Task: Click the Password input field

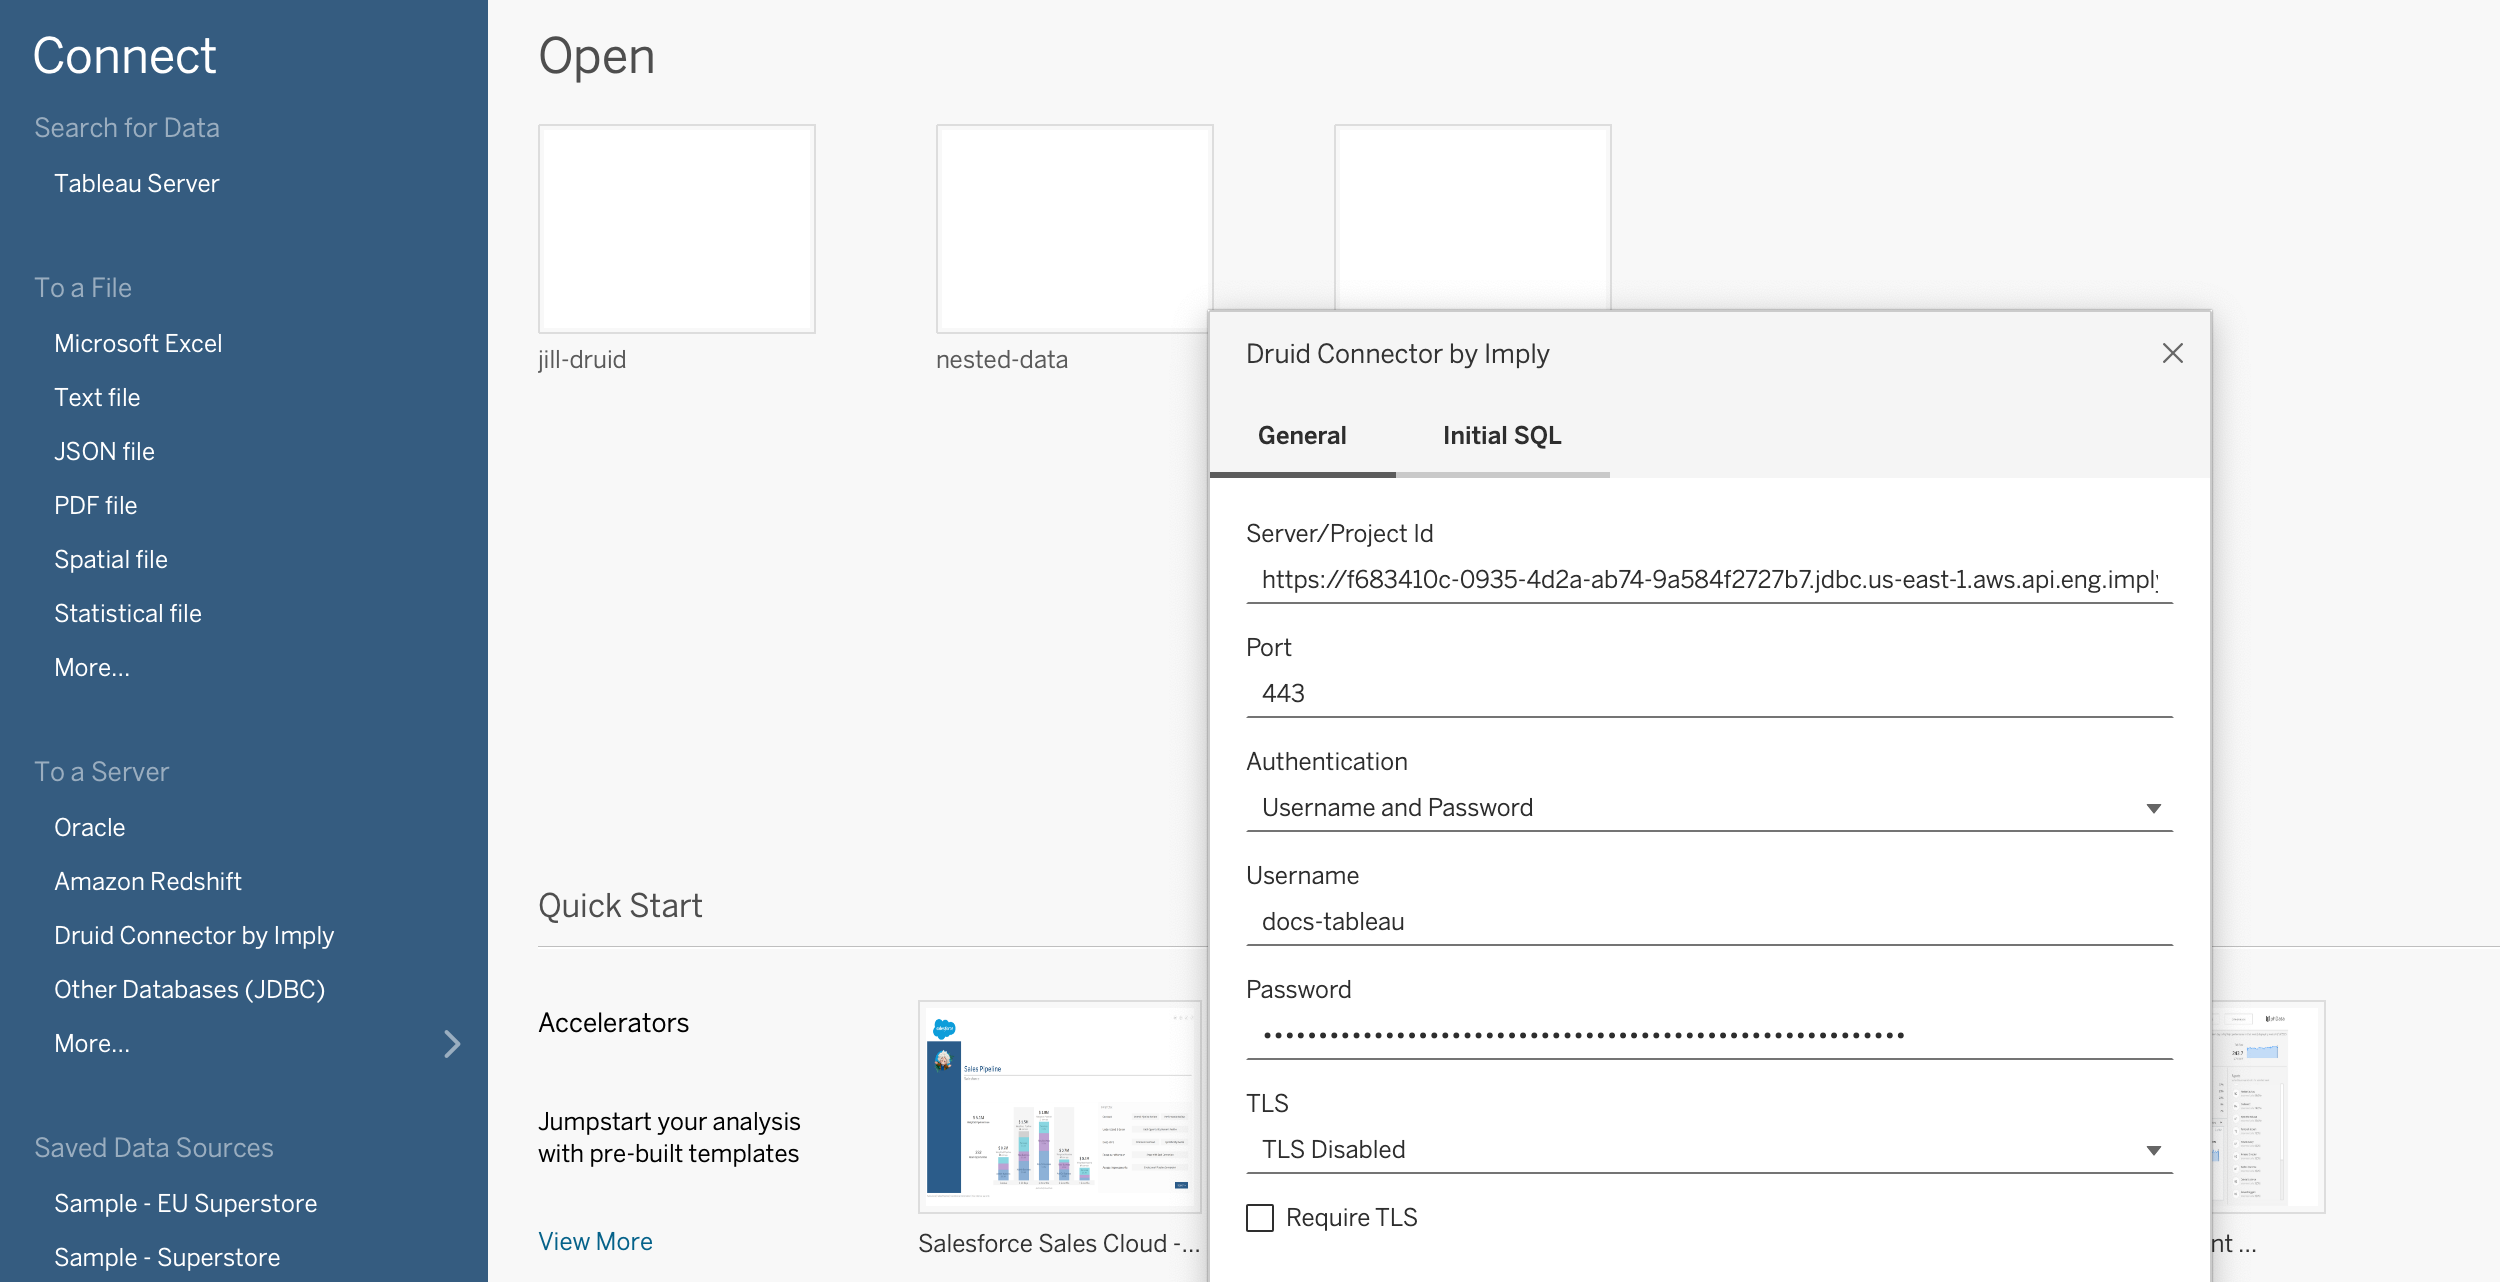Action: point(1709,1036)
